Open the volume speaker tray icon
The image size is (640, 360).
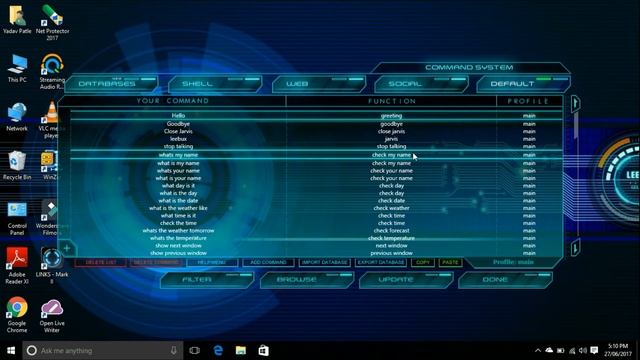tap(583, 350)
